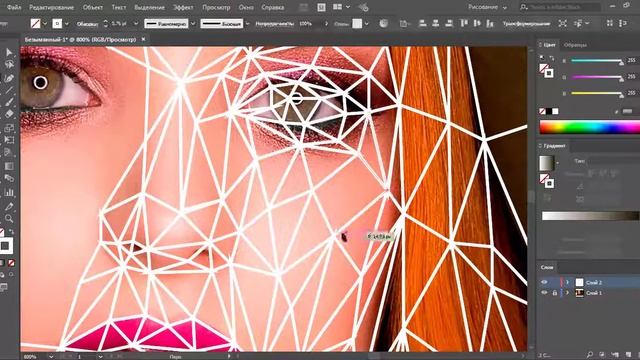Screen dimensions: 640x360
Task: Click the Непрозрачность opacity link
Action: [x=274, y=24]
